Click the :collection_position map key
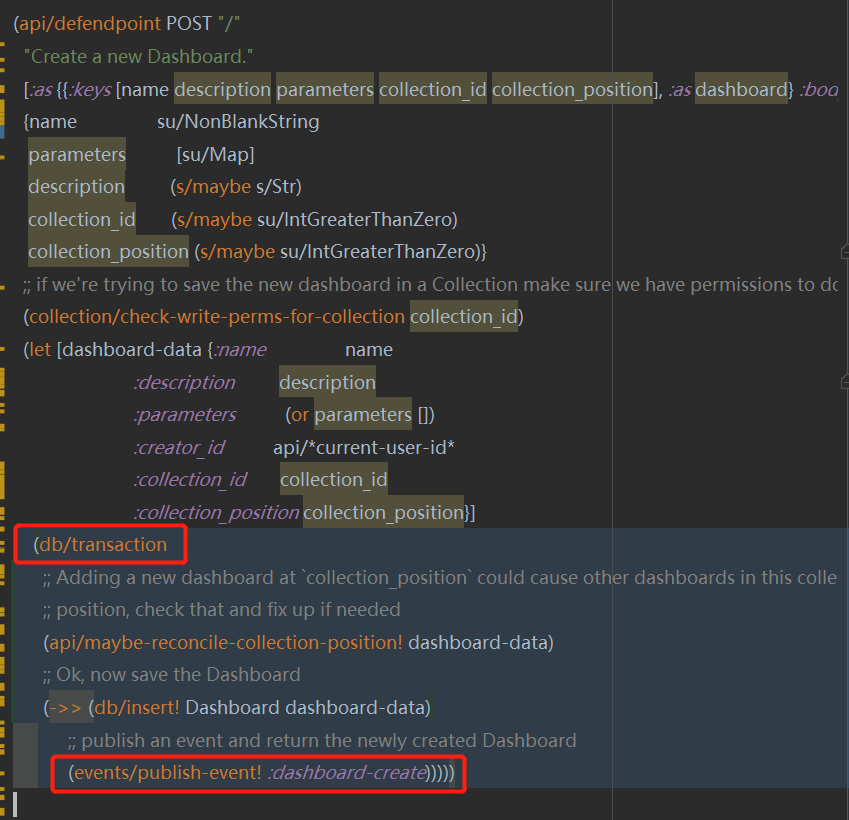The width and height of the screenshot is (849, 820). pyautogui.click(x=217, y=512)
